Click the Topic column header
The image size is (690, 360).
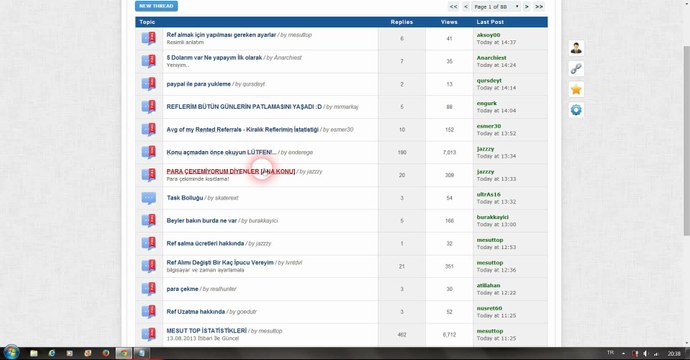pyautogui.click(x=147, y=22)
